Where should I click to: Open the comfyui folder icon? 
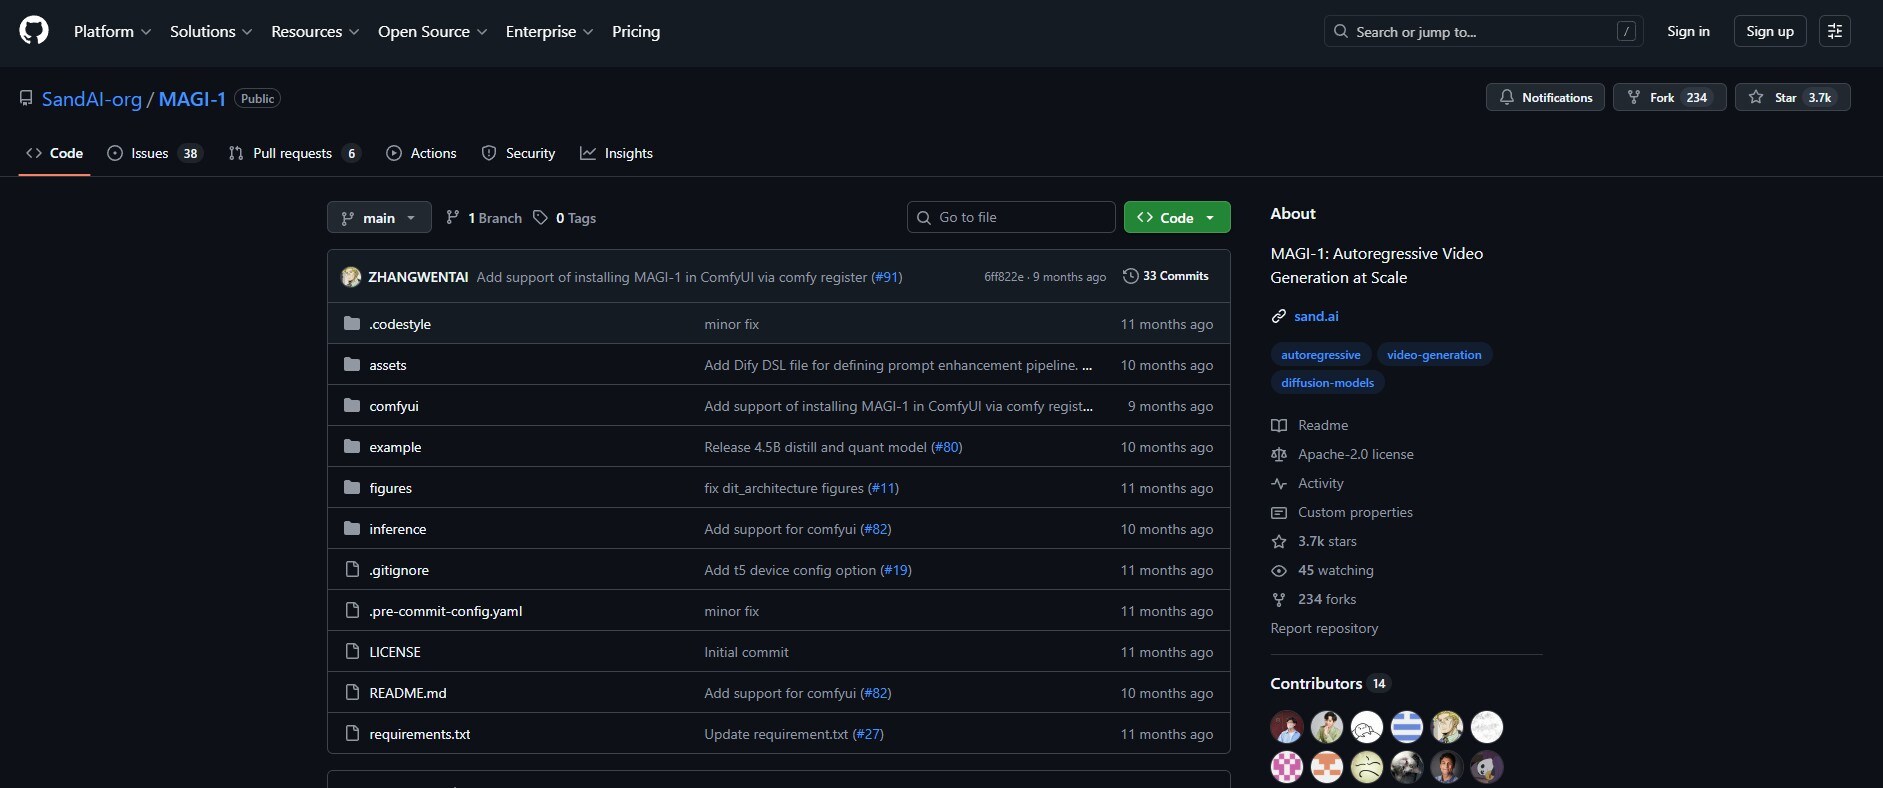pos(352,405)
